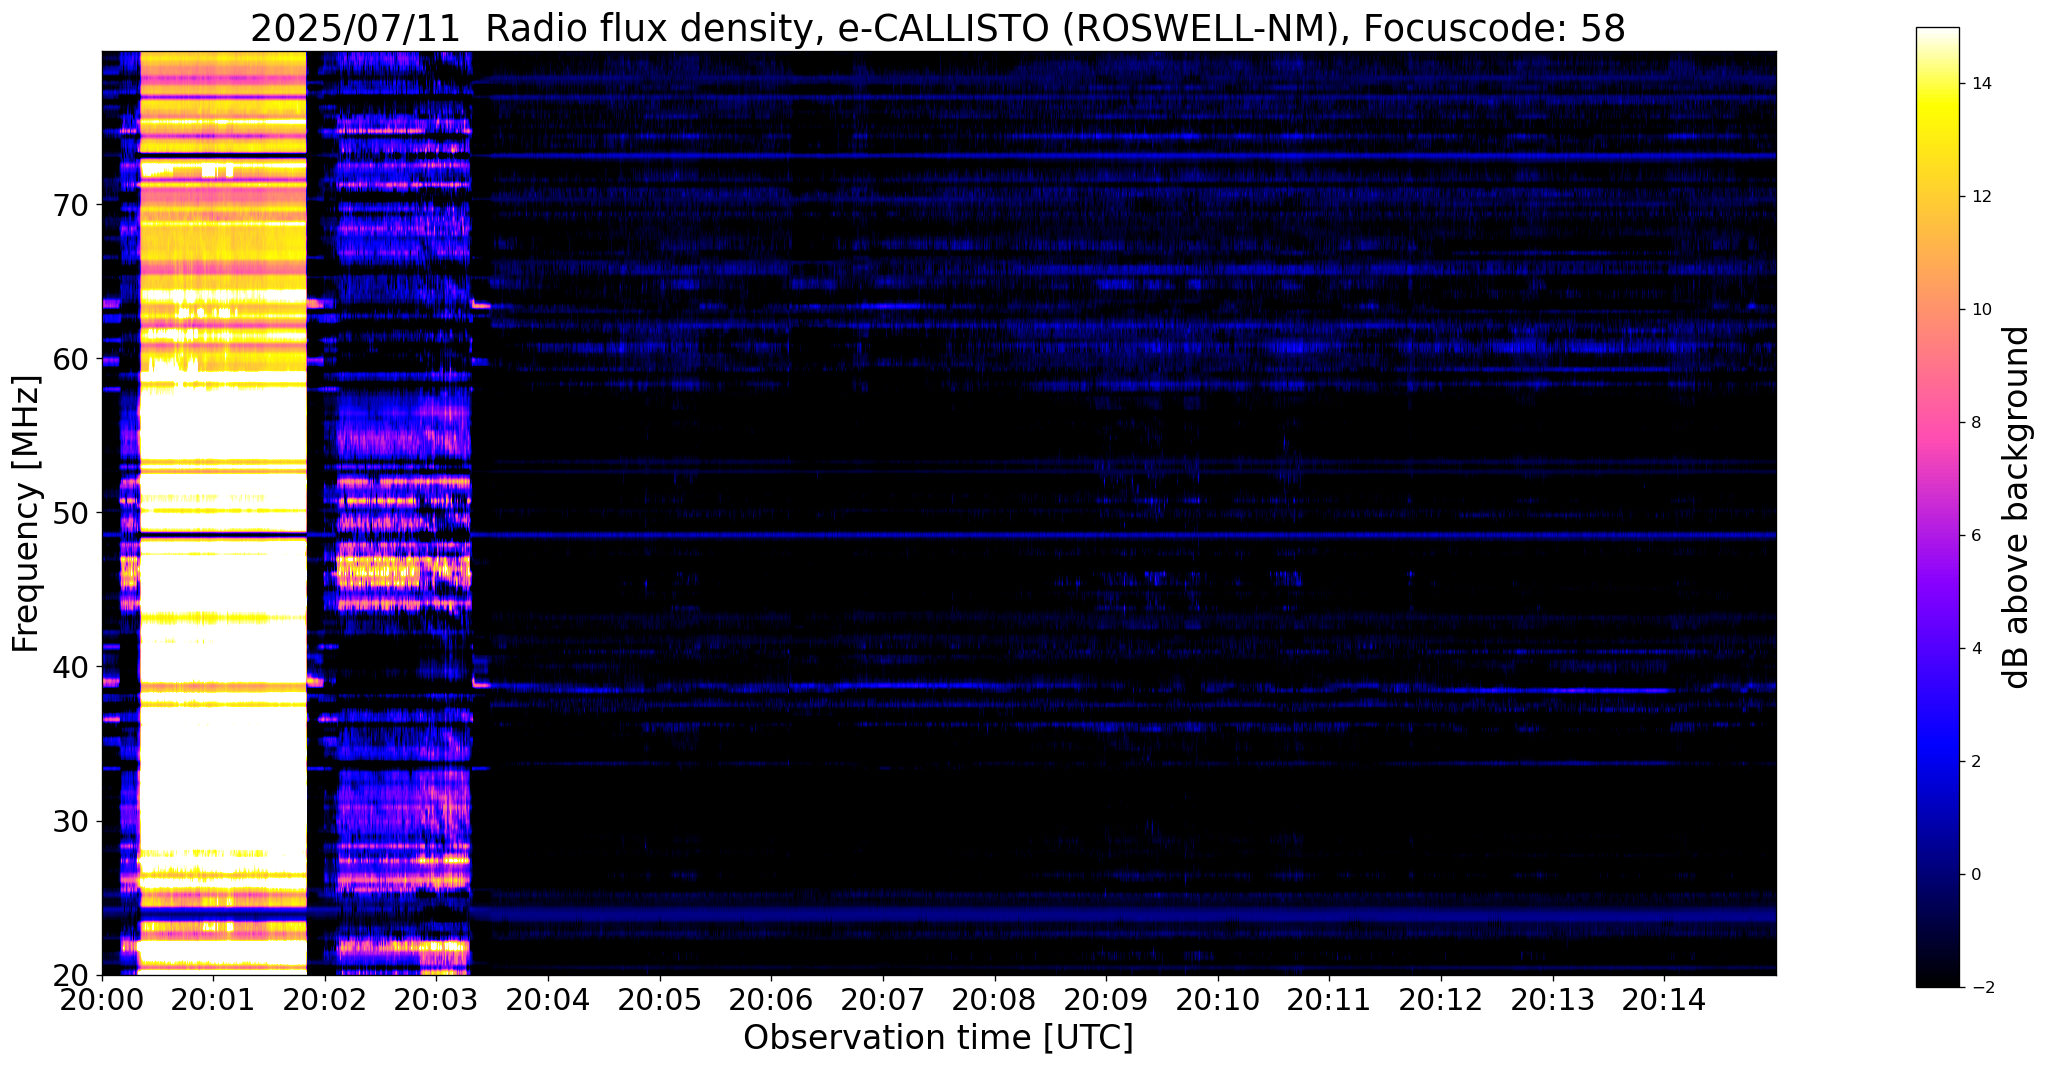Click the colorbar tick label 12
The height and width of the screenshot is (1067, 2047).
click(x=1980, y=197)
